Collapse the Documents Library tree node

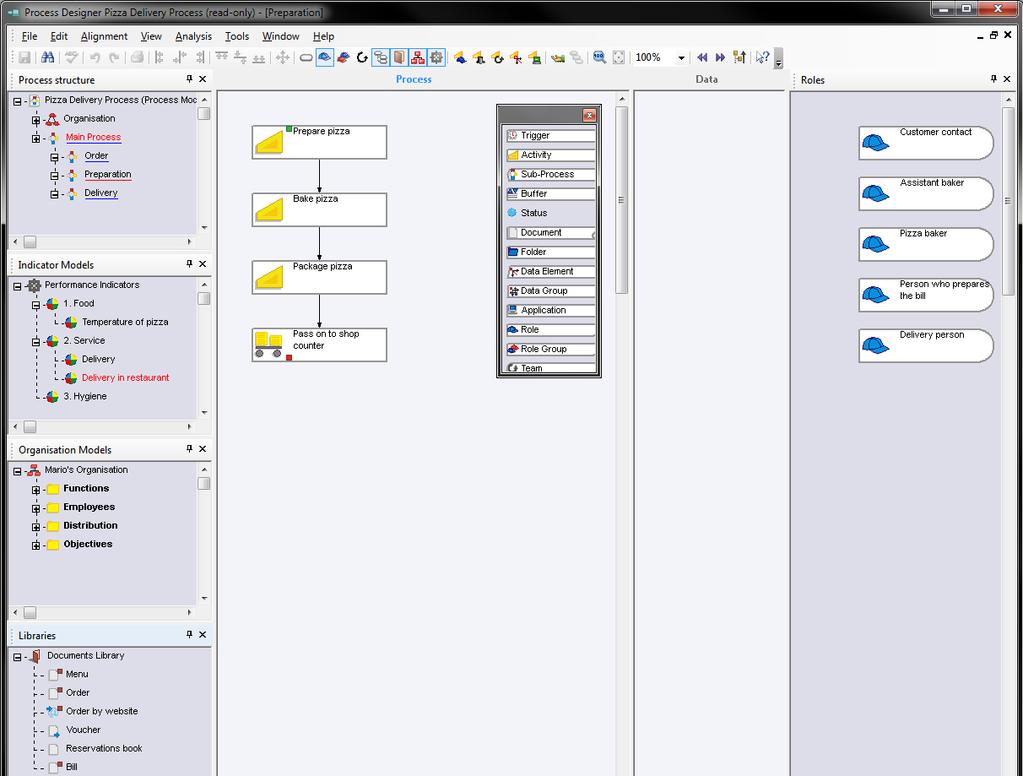tap(18, 657)
